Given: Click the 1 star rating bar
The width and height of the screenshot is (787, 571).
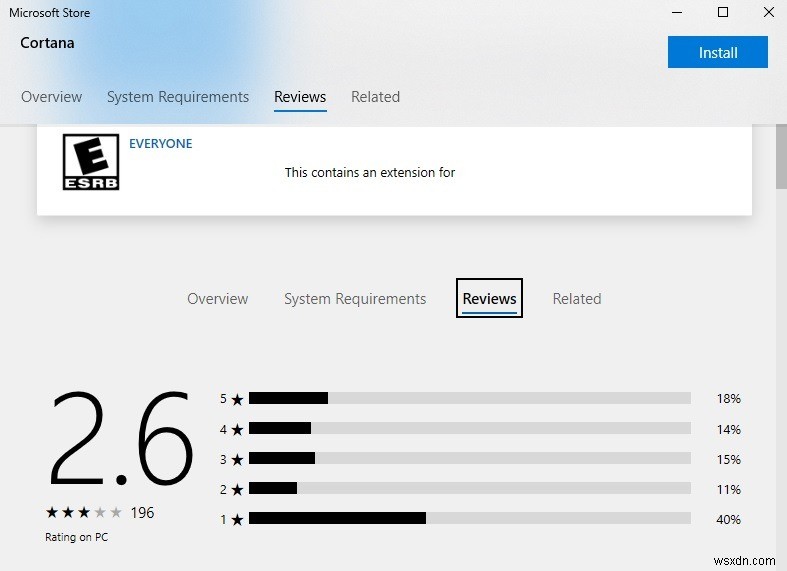Looking at the screenshot, I should (x=470, y=518).
